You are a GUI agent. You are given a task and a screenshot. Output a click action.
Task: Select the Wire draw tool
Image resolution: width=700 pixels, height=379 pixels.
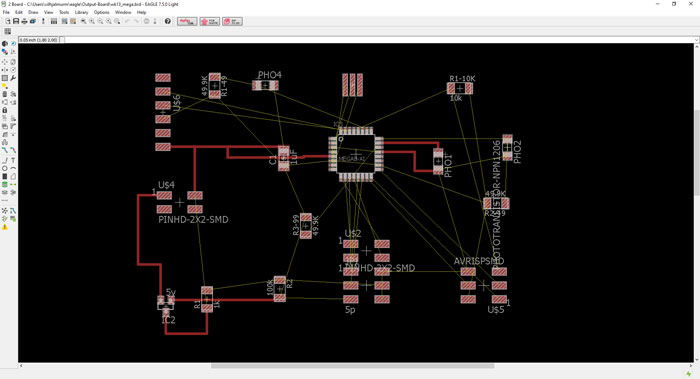(5, 159)
